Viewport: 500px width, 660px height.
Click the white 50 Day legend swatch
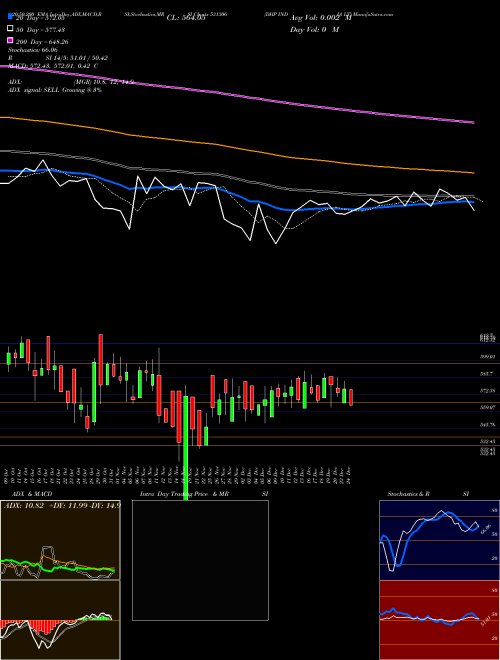[x=11, y=29]
